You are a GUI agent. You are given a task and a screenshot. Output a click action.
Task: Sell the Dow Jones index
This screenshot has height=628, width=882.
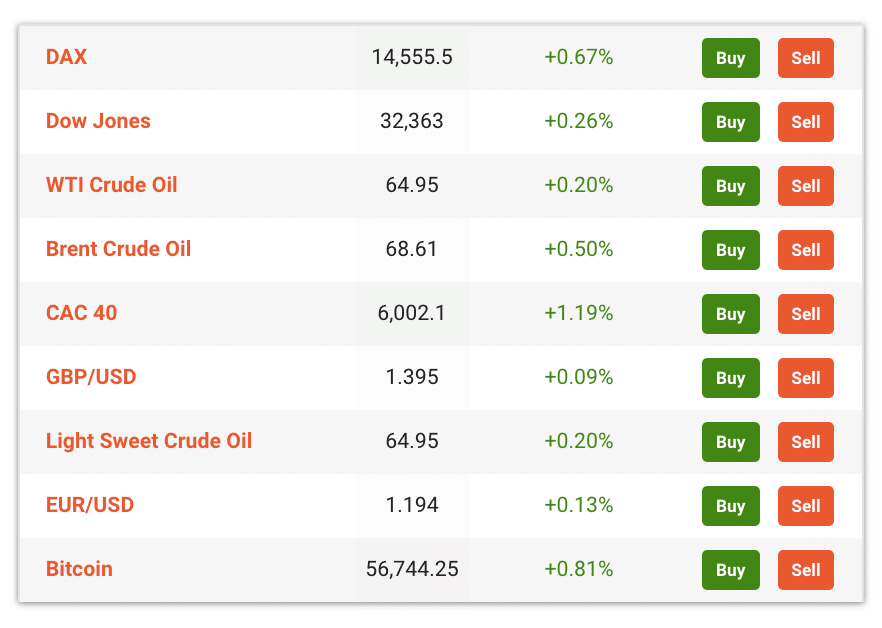click(x=806, y=122)
